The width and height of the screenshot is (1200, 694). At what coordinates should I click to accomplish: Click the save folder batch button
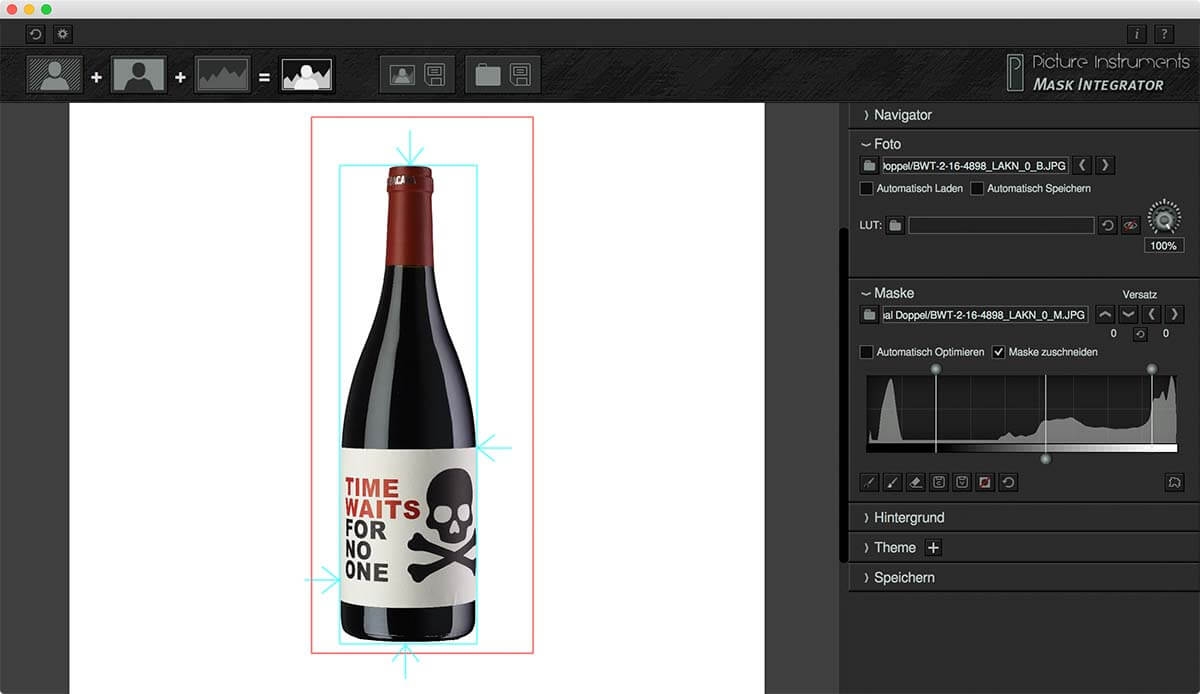point(503,75)
